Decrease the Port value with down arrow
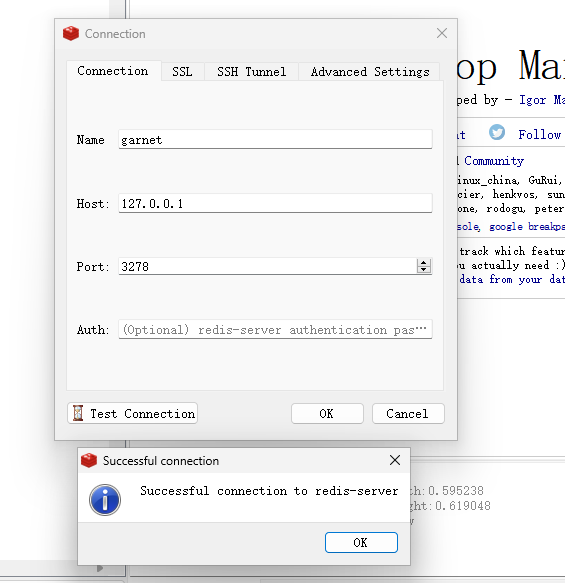Image resolution: width=565 pixels, height=583 pixels. click(x=423, y=270)
